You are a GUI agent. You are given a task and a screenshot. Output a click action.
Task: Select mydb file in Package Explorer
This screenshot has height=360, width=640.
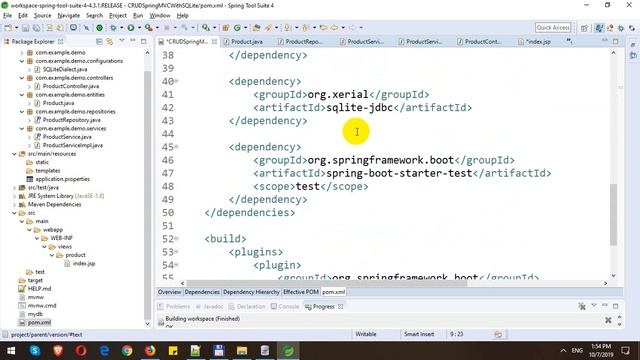coord(35,314)
